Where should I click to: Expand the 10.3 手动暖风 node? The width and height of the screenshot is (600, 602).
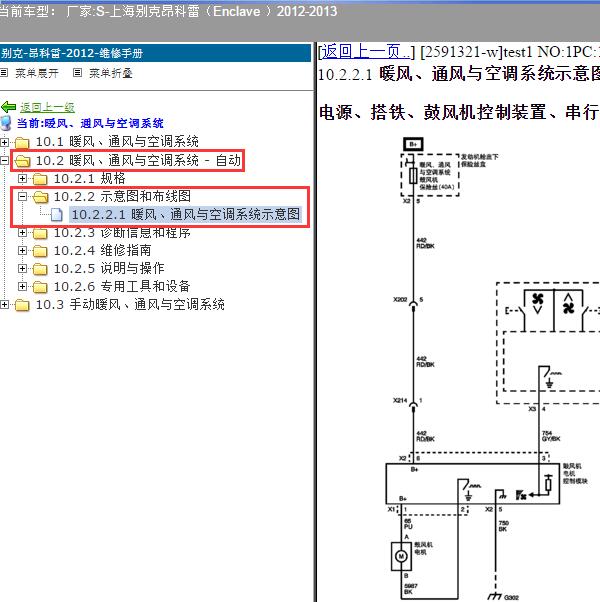click(x=4, y=305)
